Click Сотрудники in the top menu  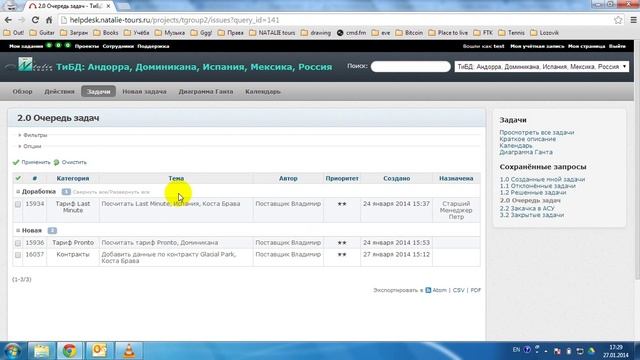tap(118, 46)
